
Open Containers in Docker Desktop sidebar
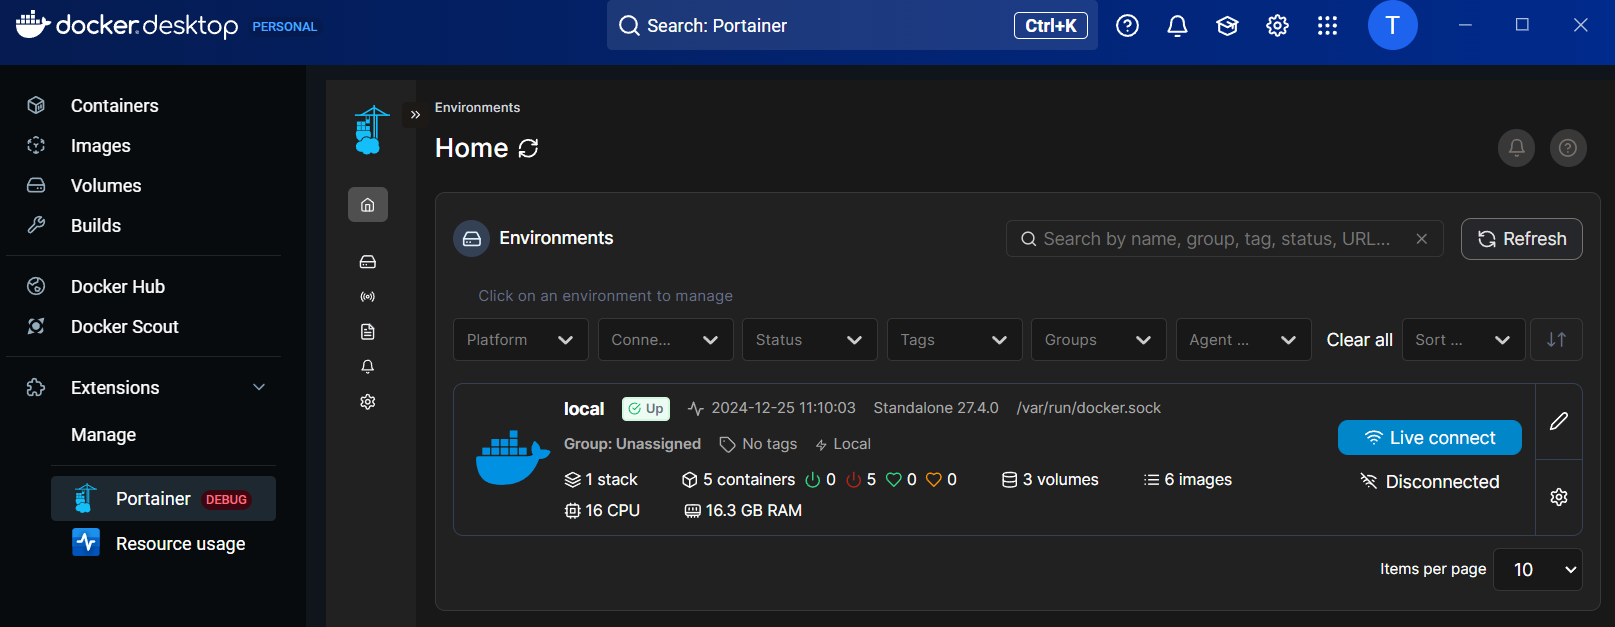coord(114,106)
